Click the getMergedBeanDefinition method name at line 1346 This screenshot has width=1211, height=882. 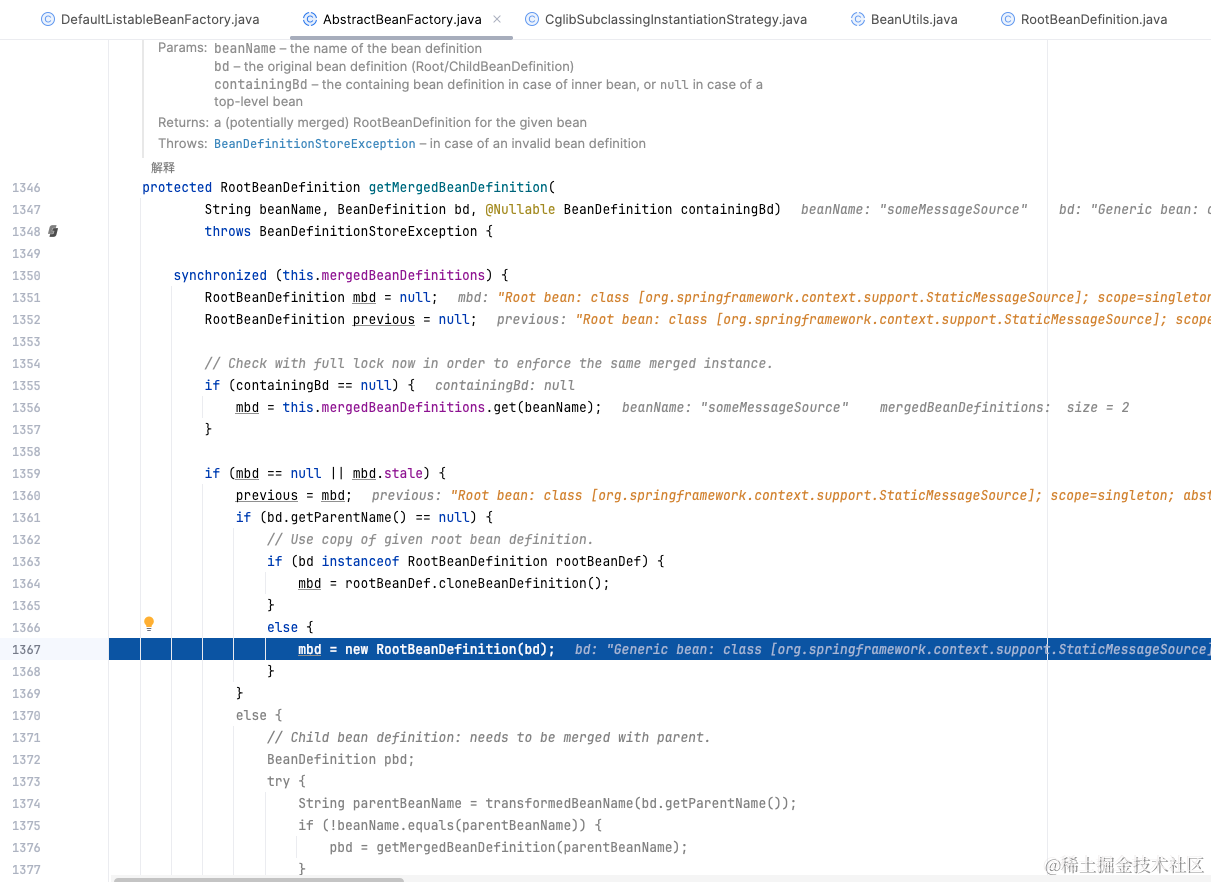[458, 187]
